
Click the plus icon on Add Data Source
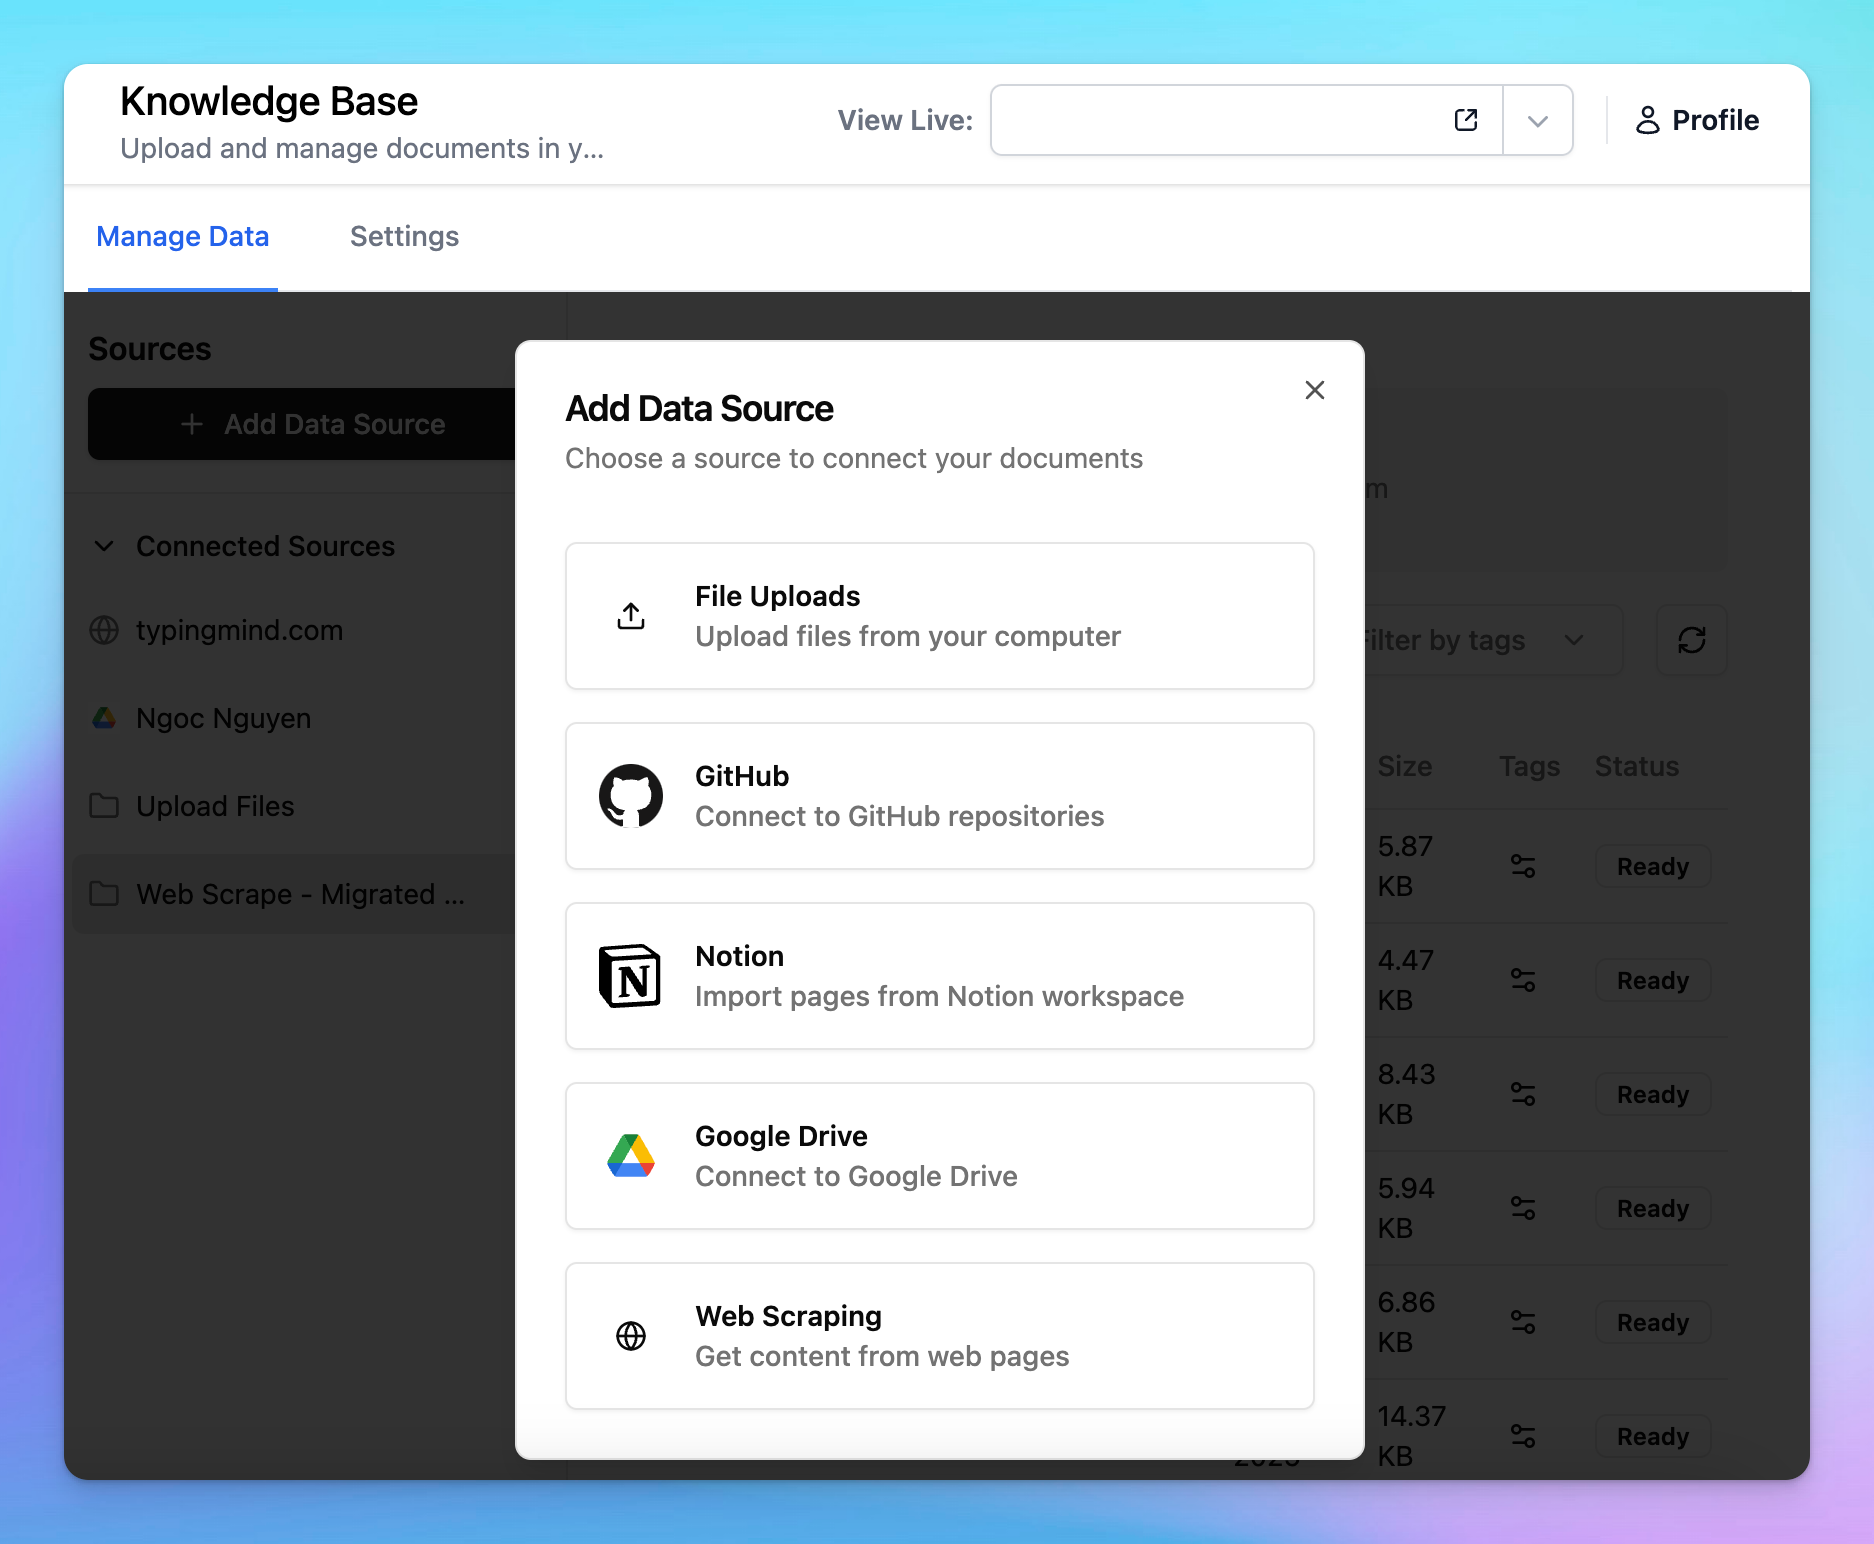pyautogui.click(x=192, y=424)
